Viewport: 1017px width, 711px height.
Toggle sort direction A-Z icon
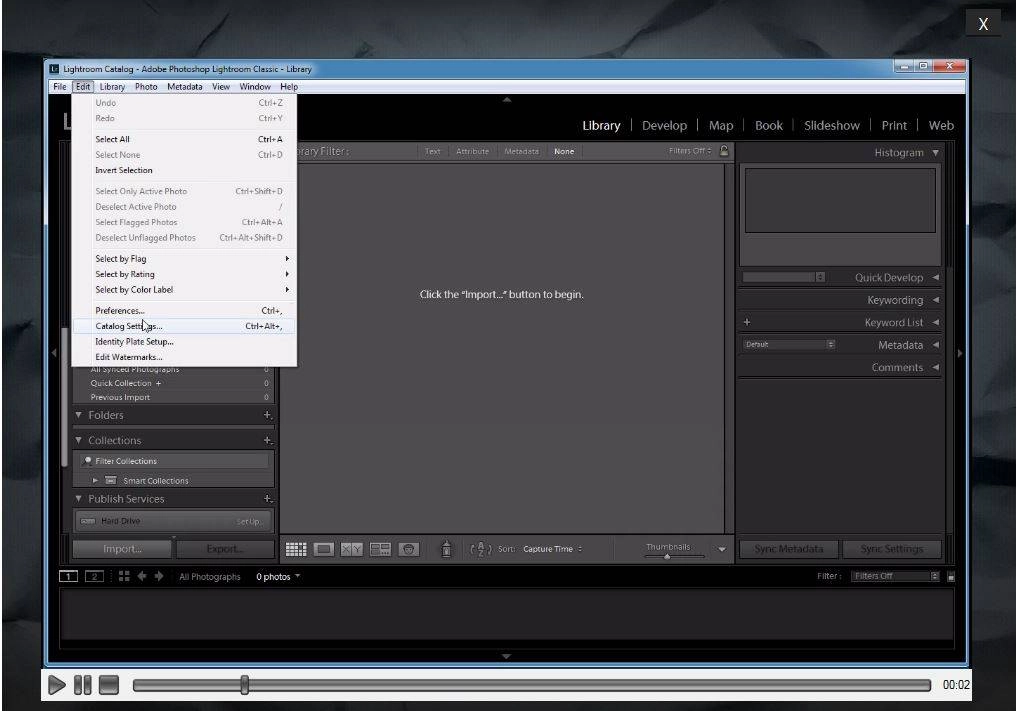(x=481, y=549)
